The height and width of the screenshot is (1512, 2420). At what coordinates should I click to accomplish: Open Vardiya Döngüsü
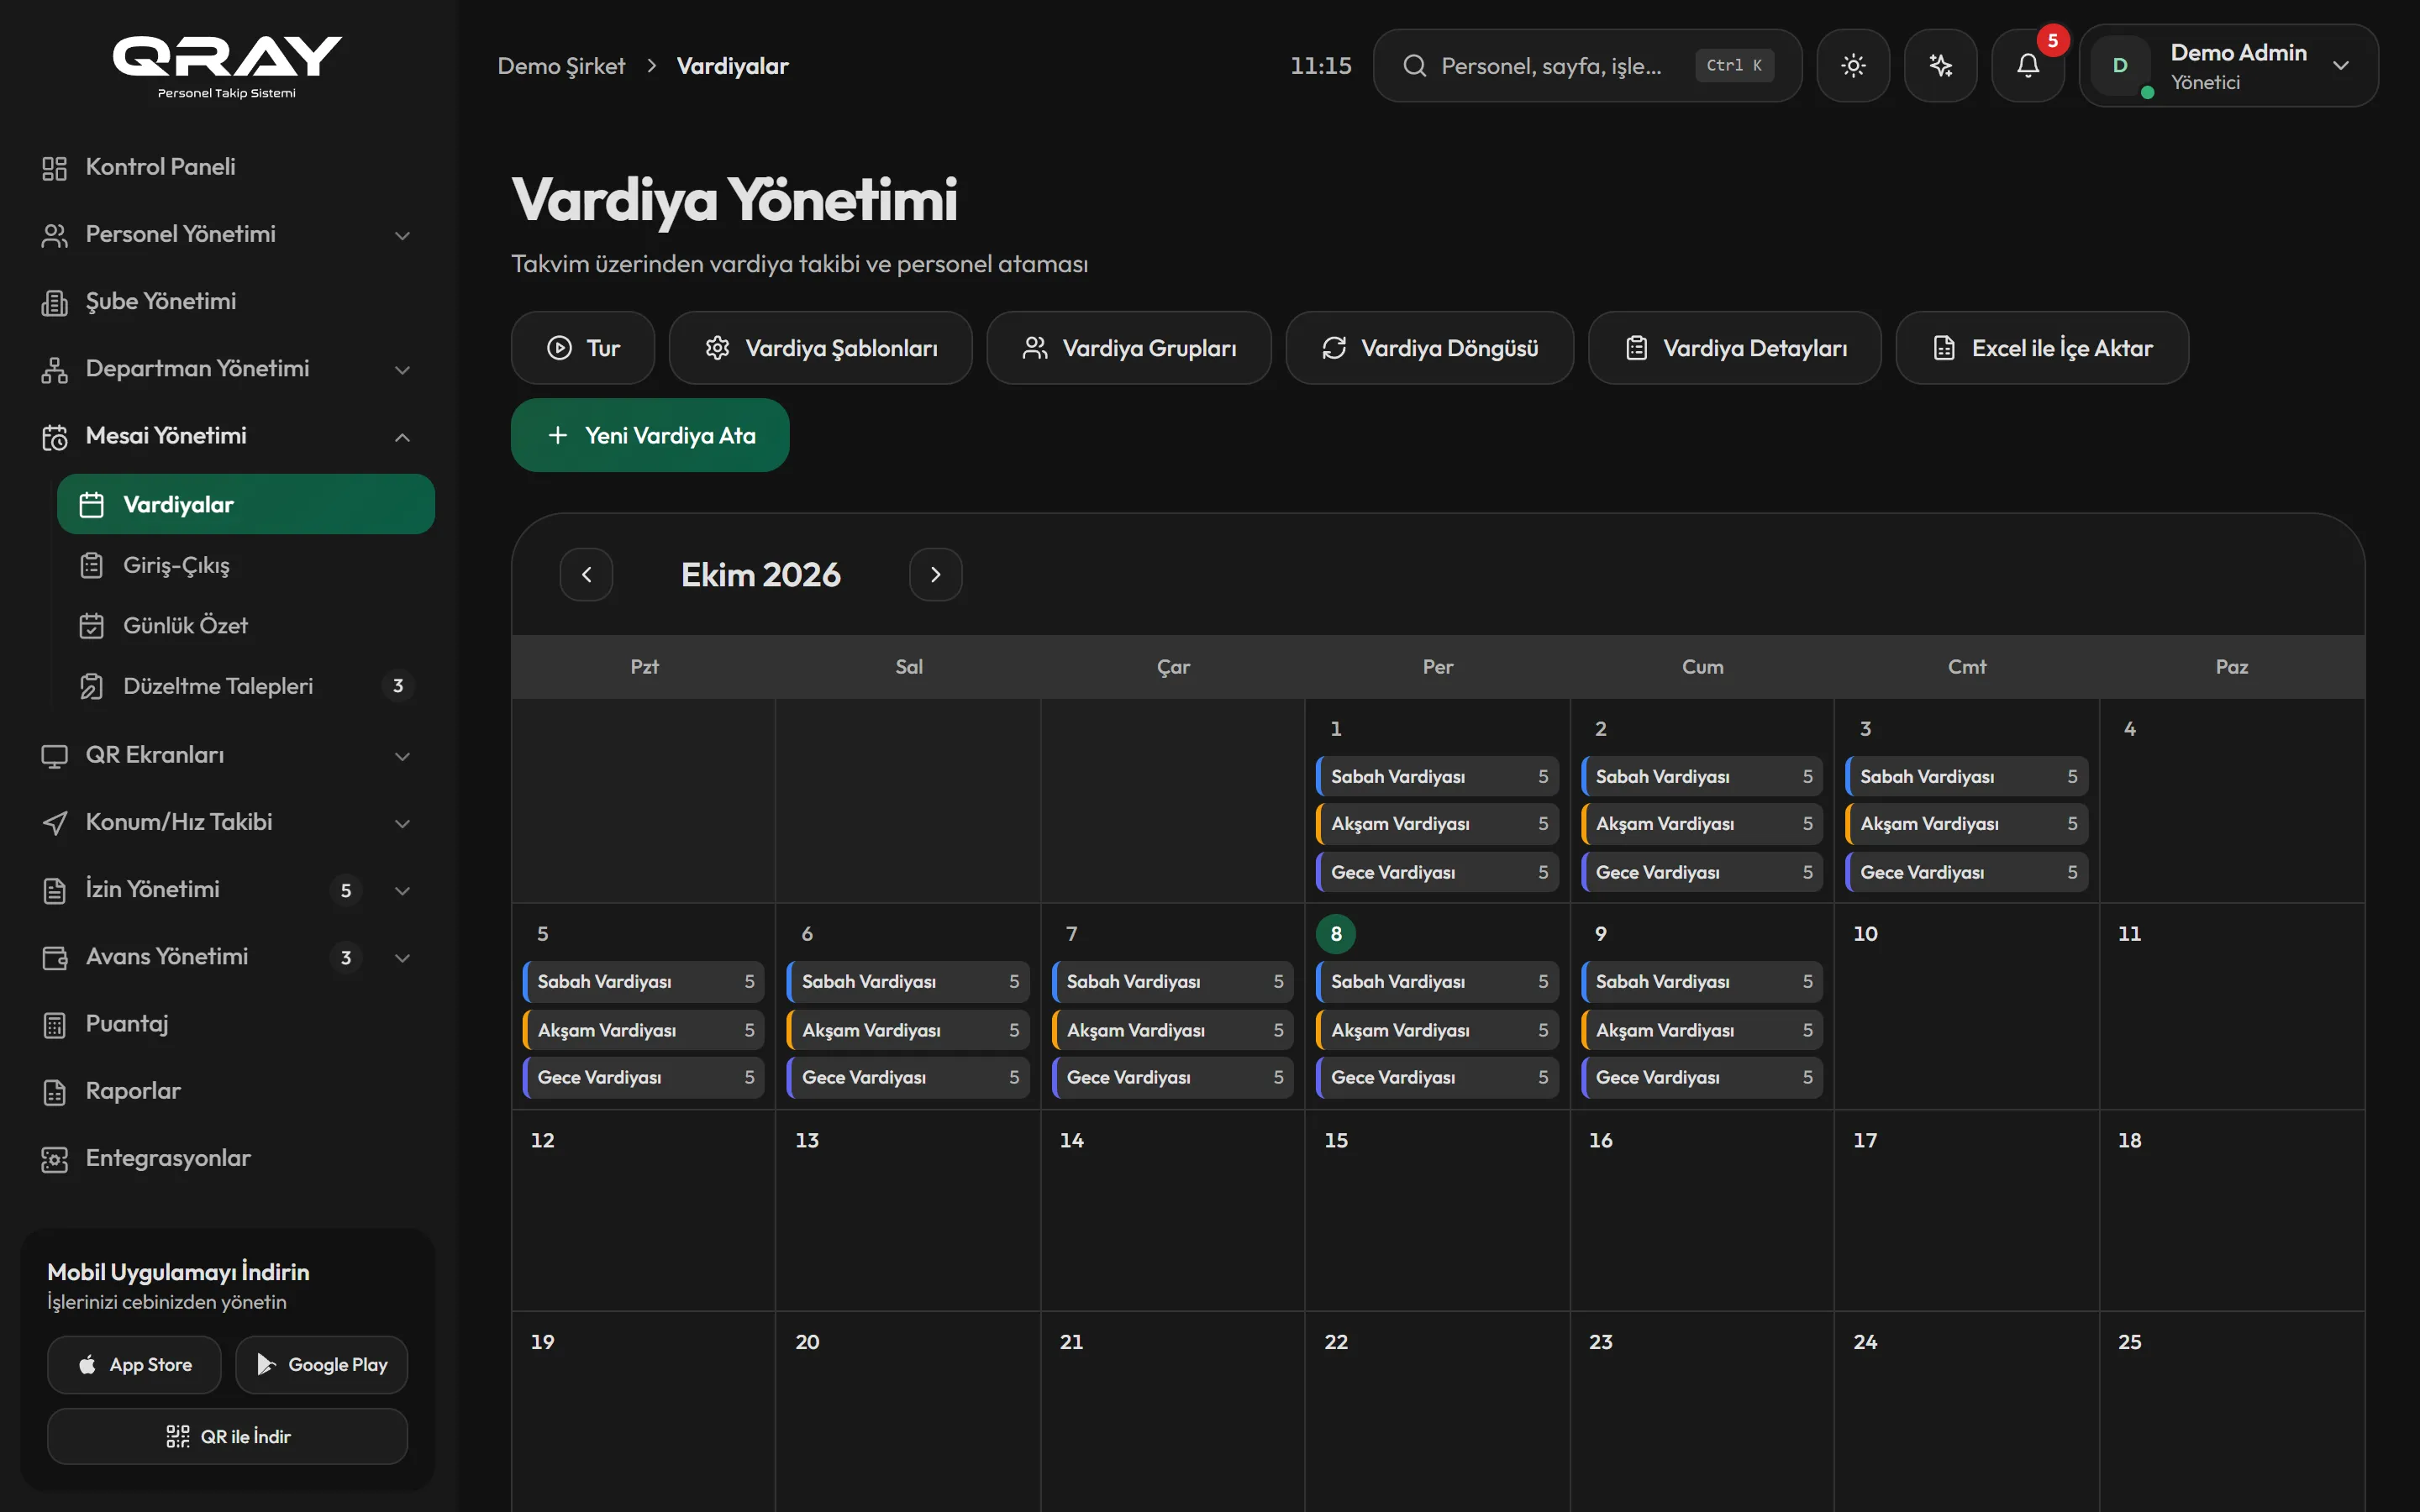[x=1429, y=348]
